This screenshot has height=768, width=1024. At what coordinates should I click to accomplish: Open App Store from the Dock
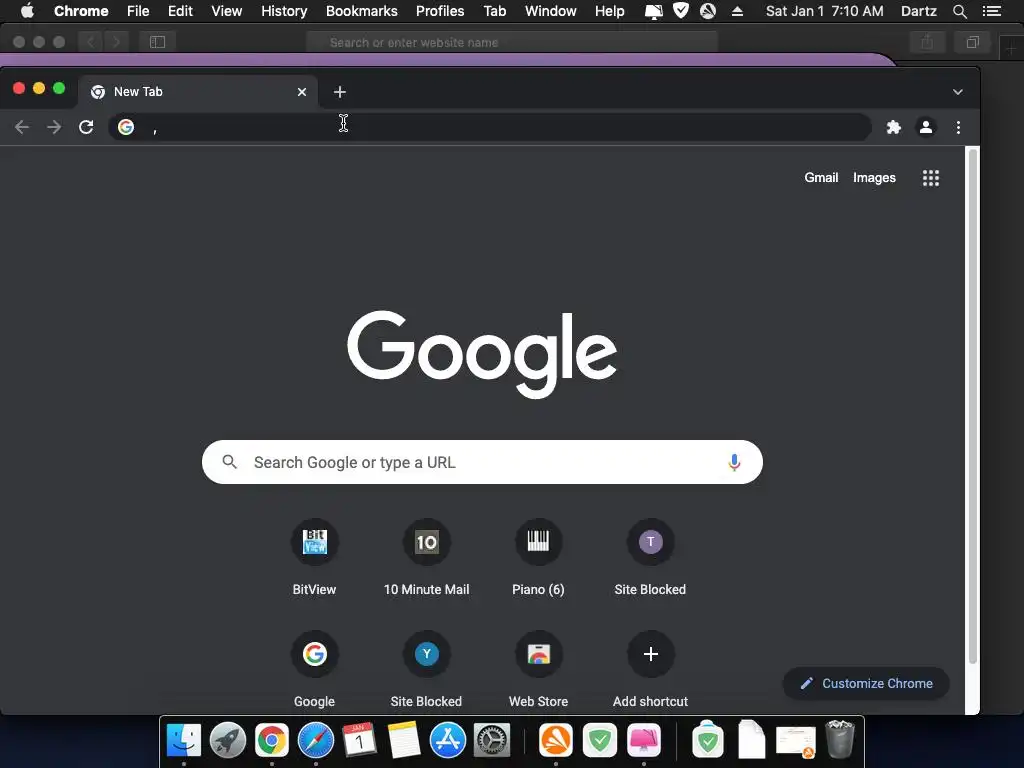(x=447, y=741)
